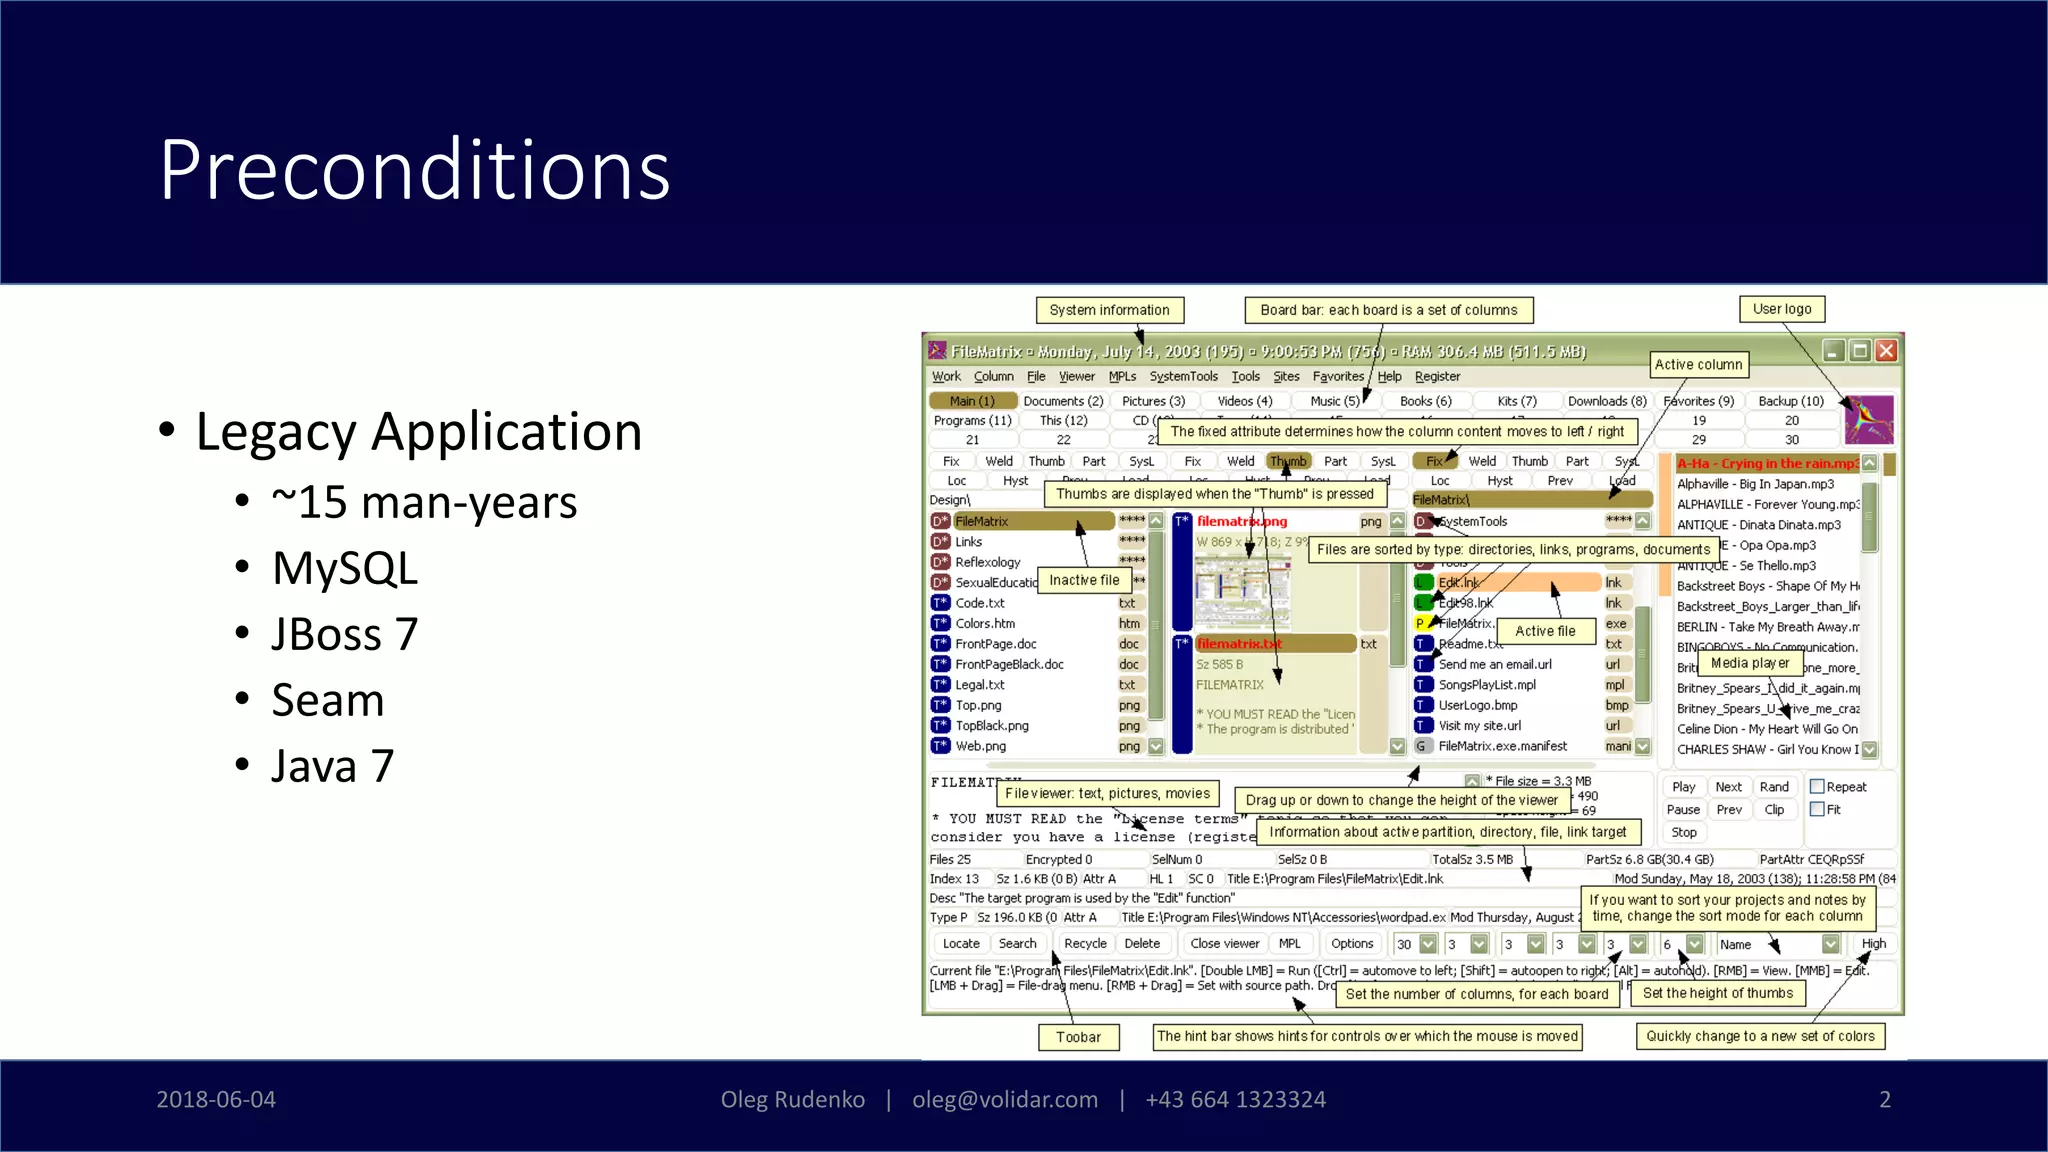This screenshot has height=1152, width=2048.
Task: Click the High color set button
Action: tap(1873, 944)
